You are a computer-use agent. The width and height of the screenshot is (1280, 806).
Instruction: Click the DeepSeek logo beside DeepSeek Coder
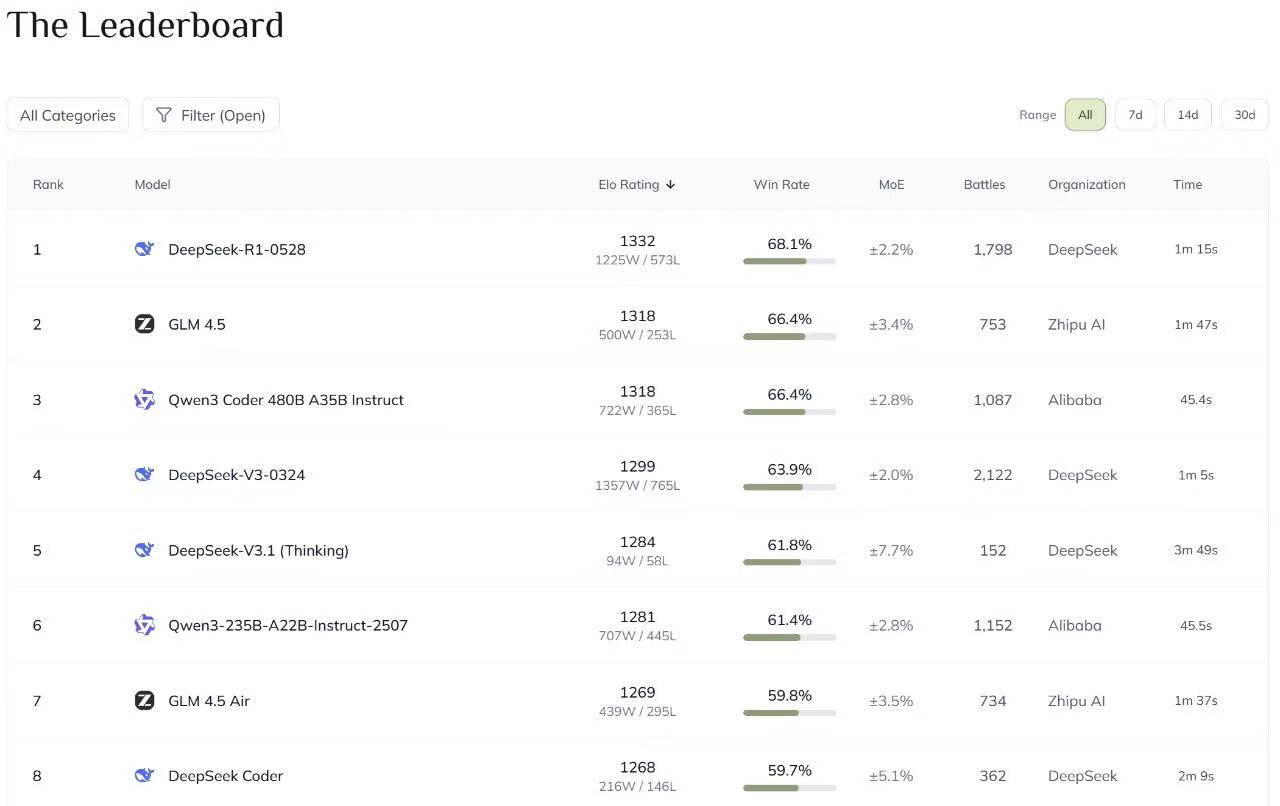click(x=145, y=775)
